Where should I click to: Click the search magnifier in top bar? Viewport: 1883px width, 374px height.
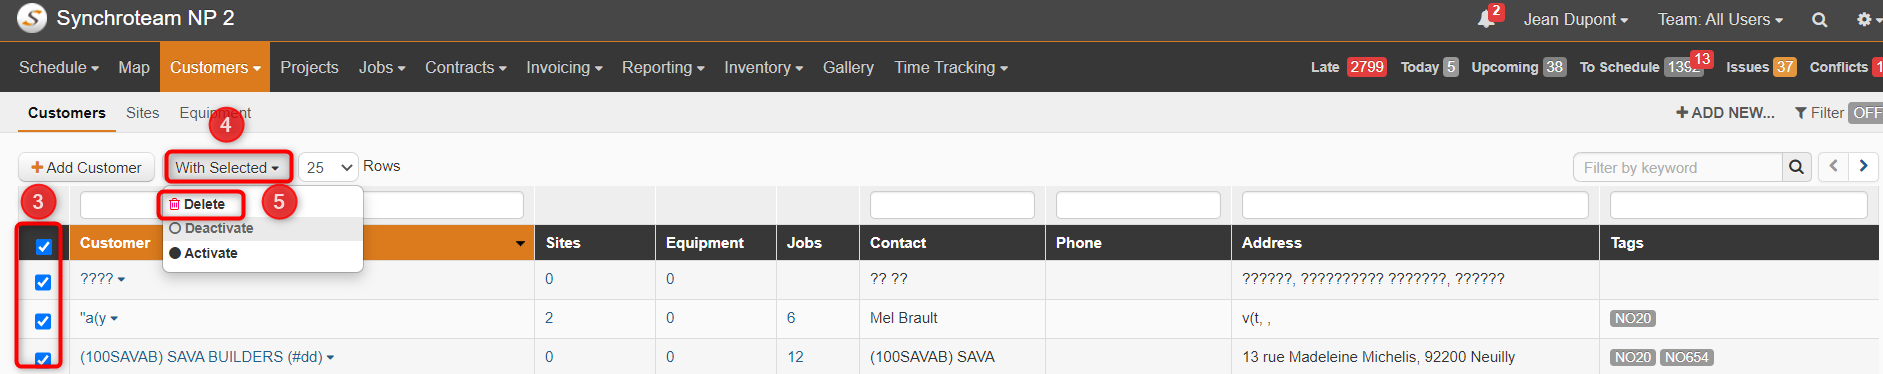(1819, 20)
